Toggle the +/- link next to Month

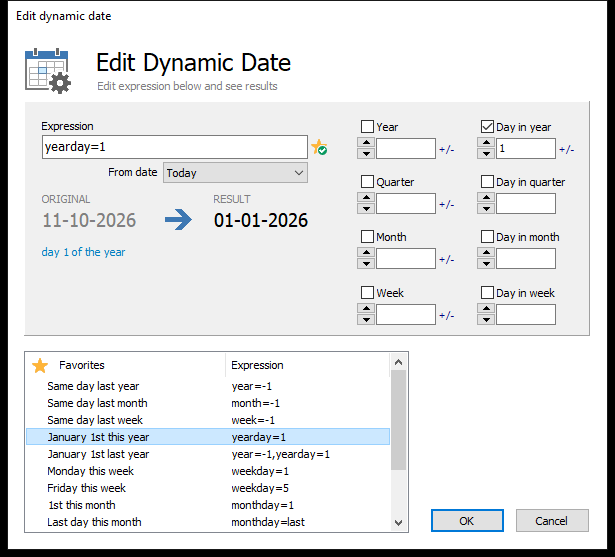coord(446,259)
